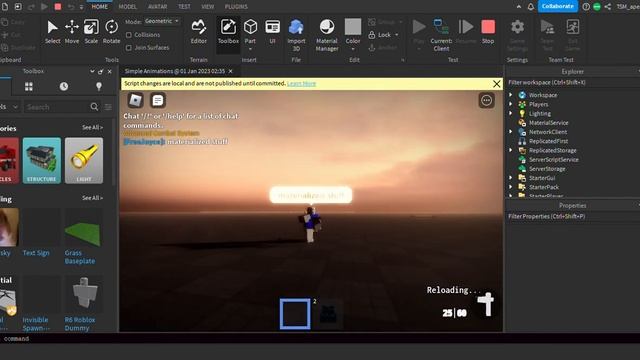Switch to the AVATAR ribbon tab
640x360 pixels.
coord(158,7)
